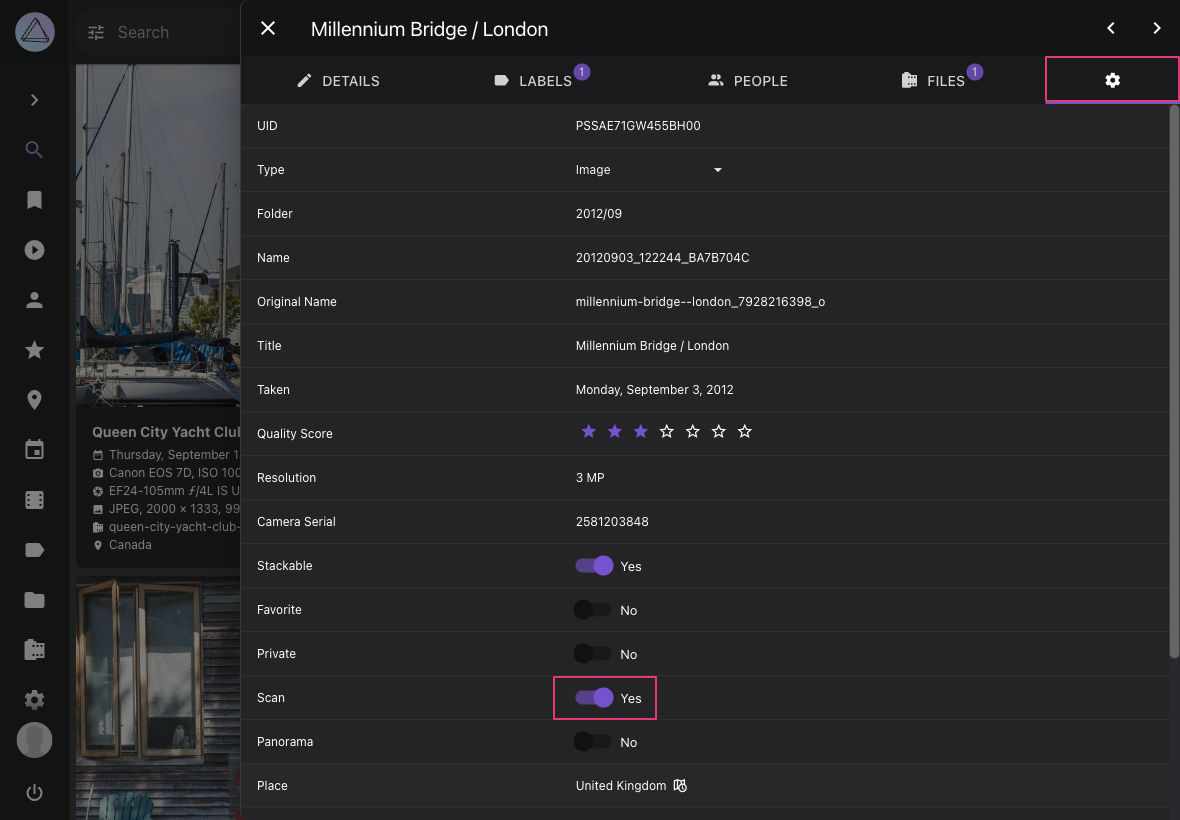Show Favorites via the star sidebar icon
Image resolution: width=1180 pixels, height=820 pixels.
point(34,349)
